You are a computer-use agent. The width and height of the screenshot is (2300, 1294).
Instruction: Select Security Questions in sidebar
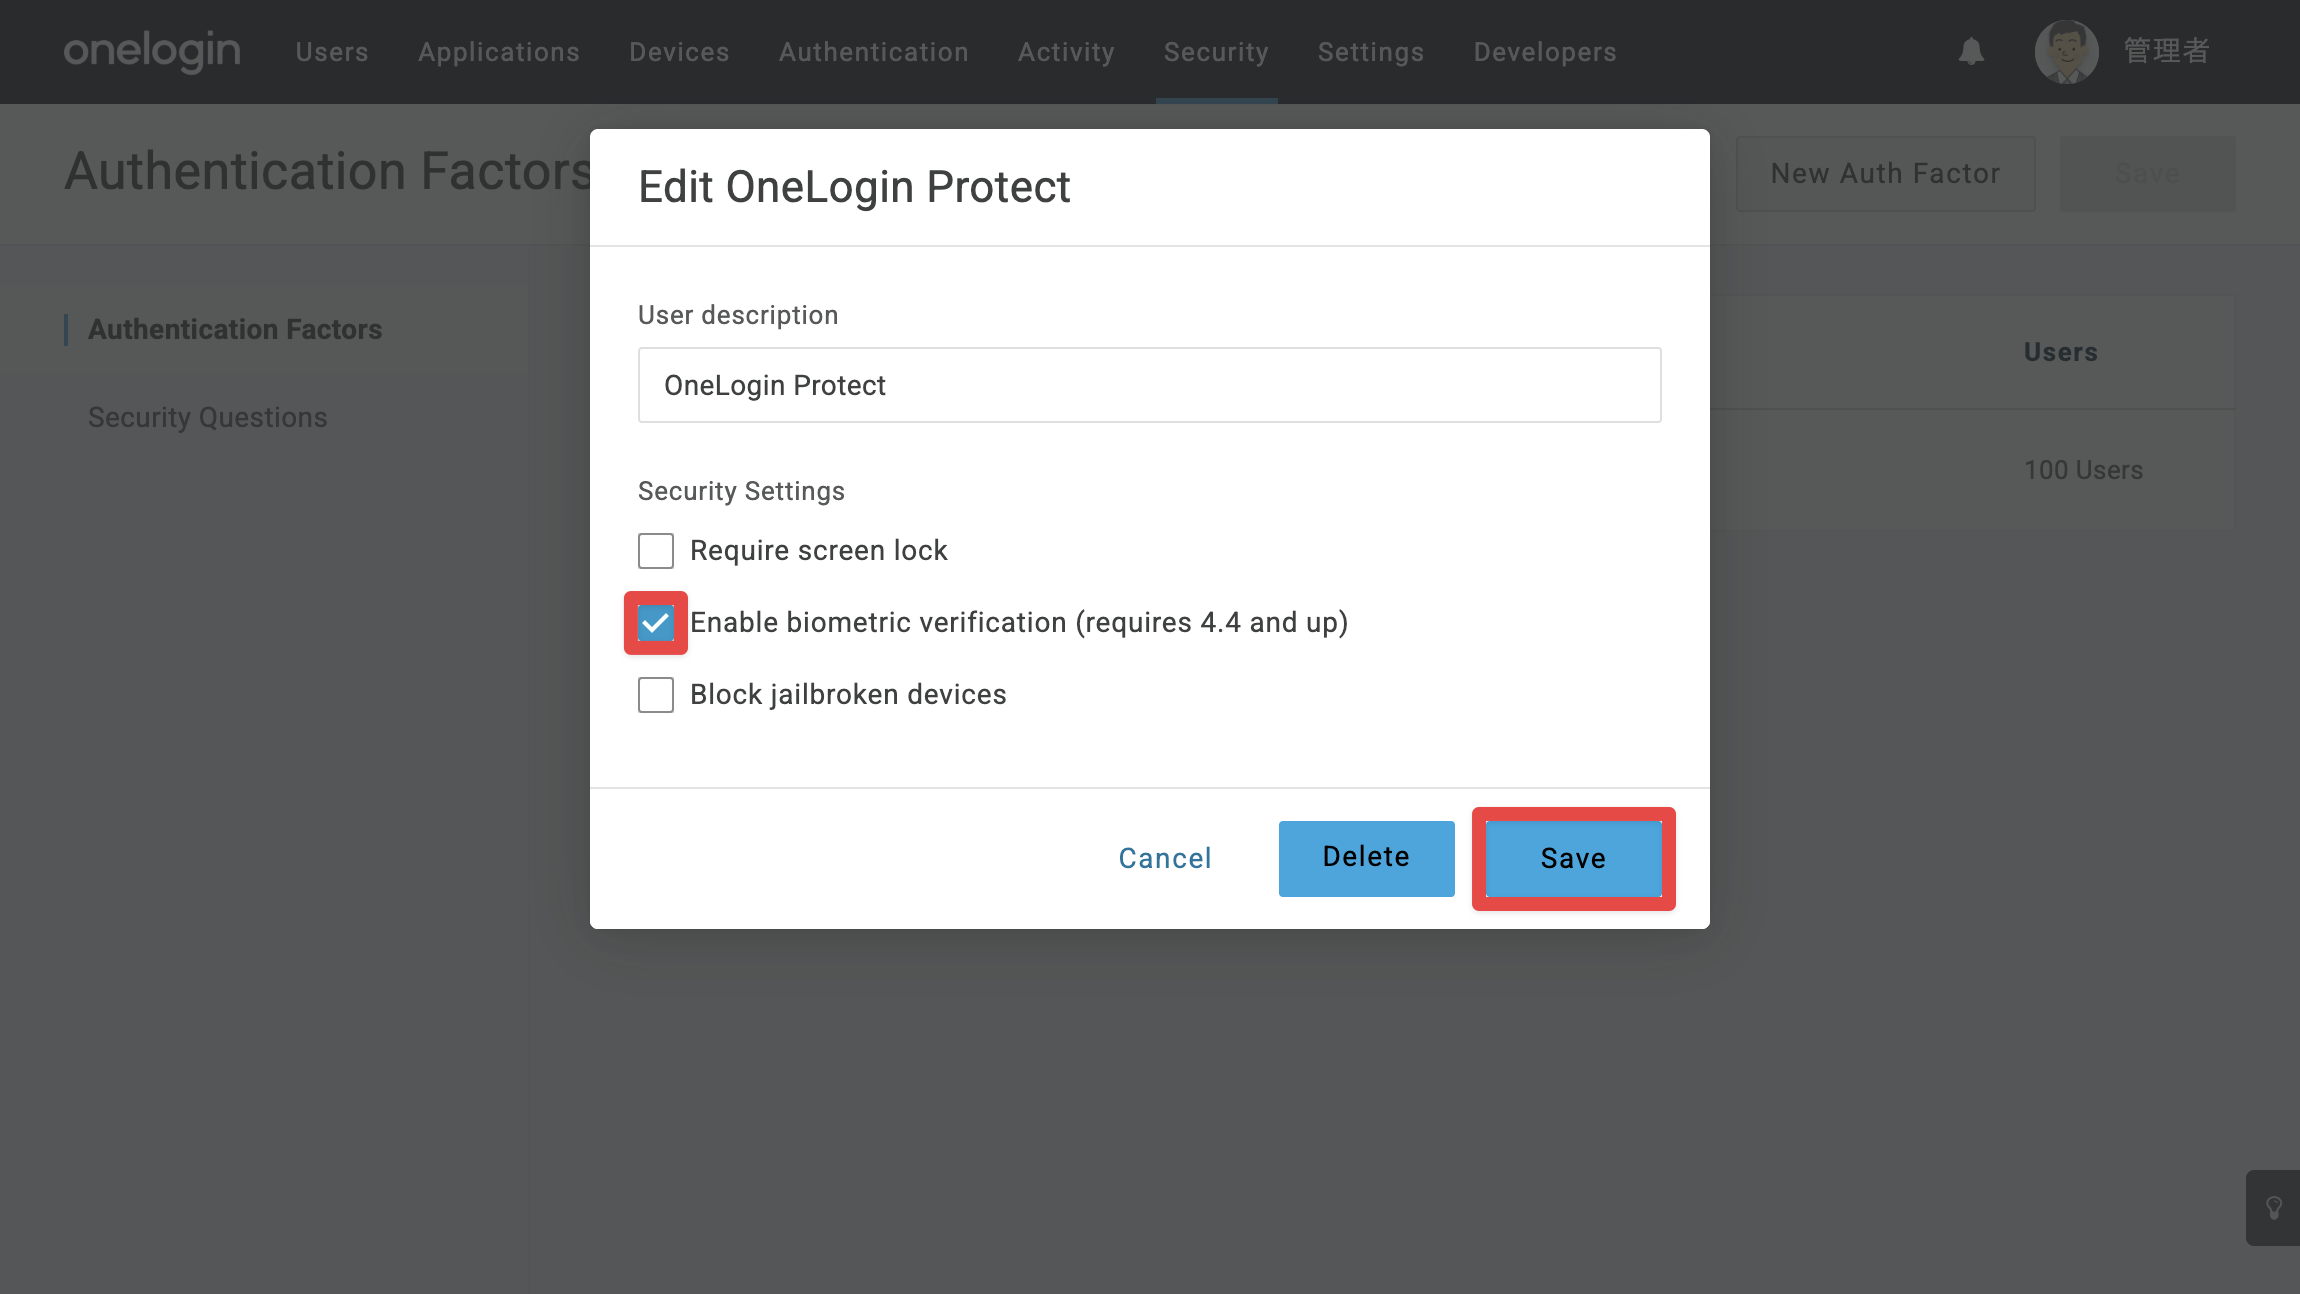tap(208, 417)
